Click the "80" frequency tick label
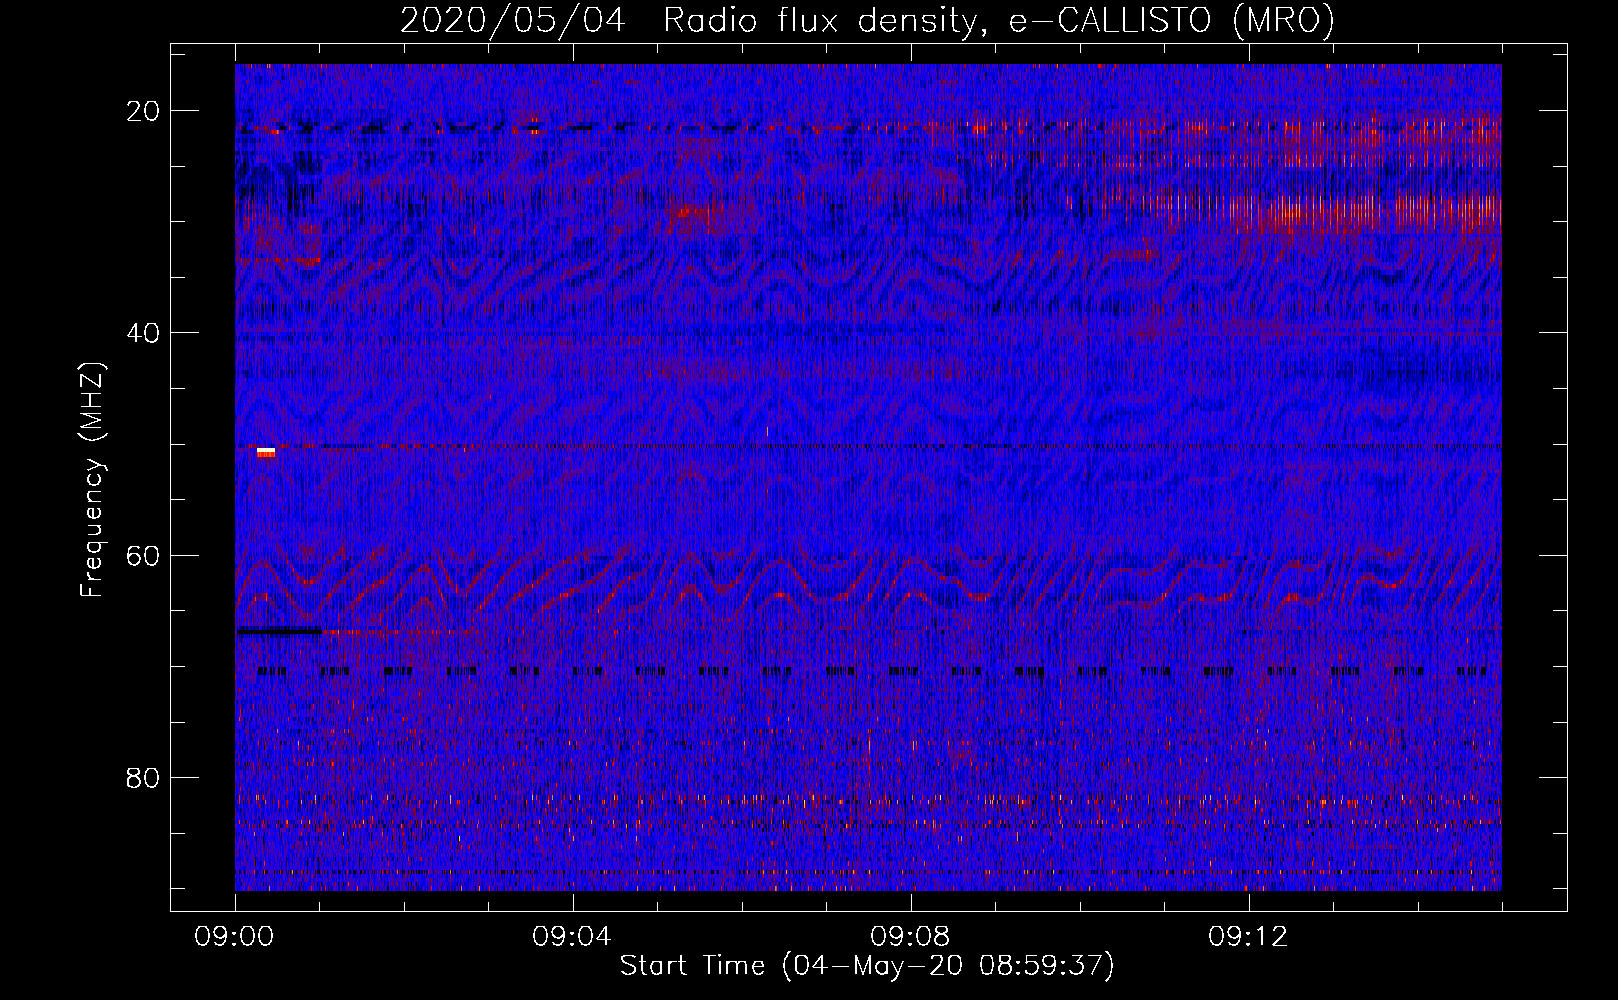1618x1000 pixels. point(144,777)
